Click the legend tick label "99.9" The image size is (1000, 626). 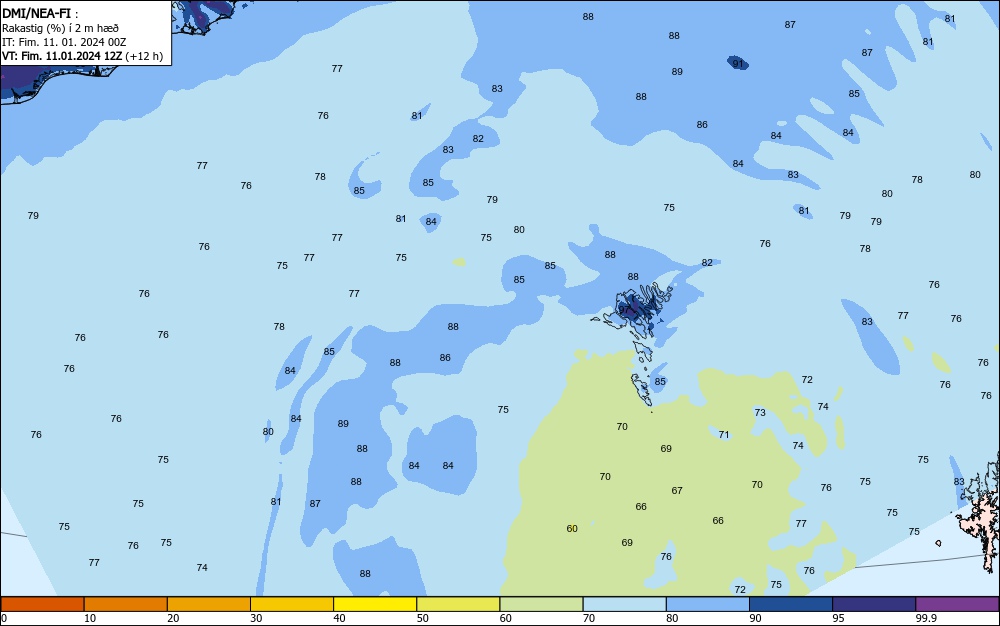[926, 618]
